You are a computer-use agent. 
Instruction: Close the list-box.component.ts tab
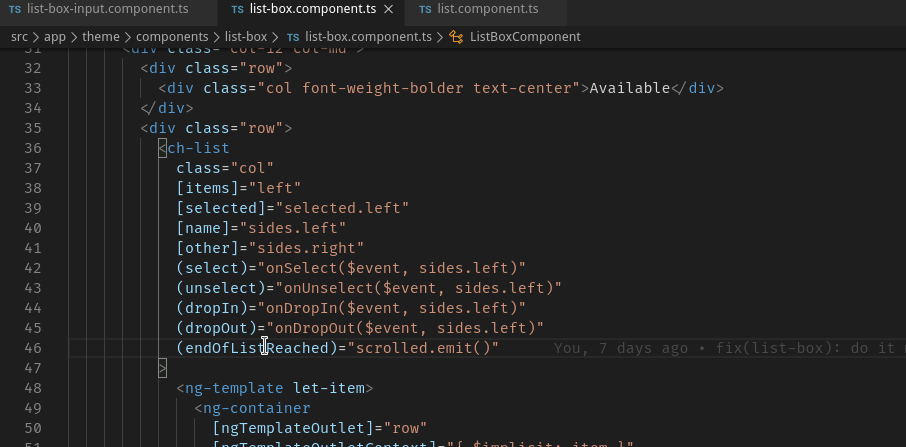(x=389, y=9)
